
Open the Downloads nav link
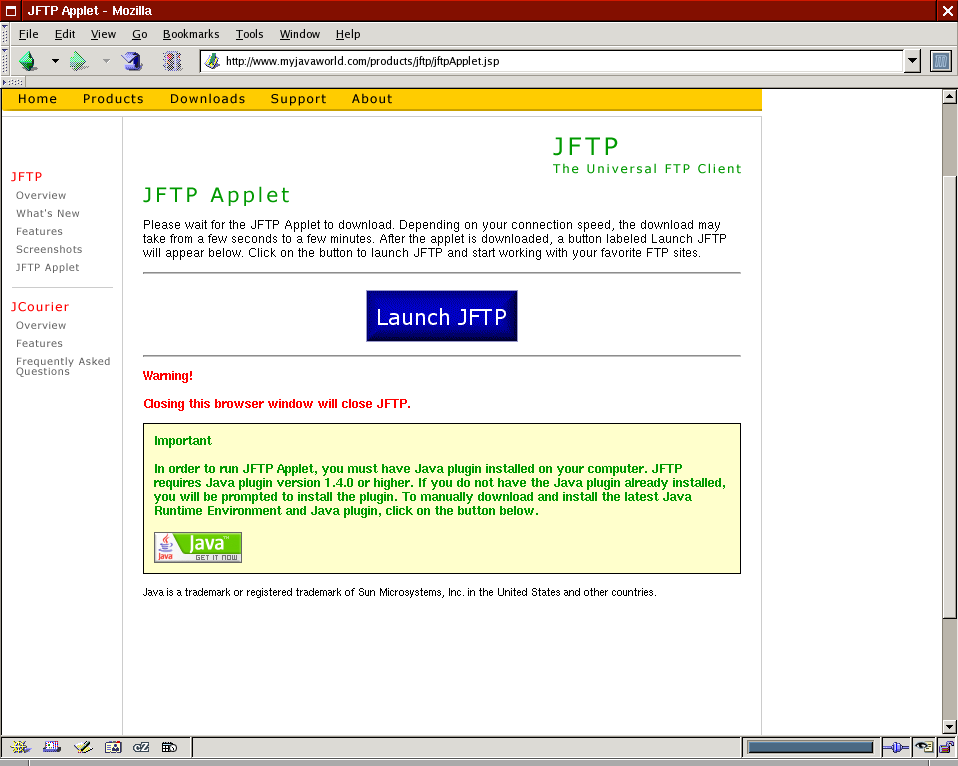click(208, 99)
